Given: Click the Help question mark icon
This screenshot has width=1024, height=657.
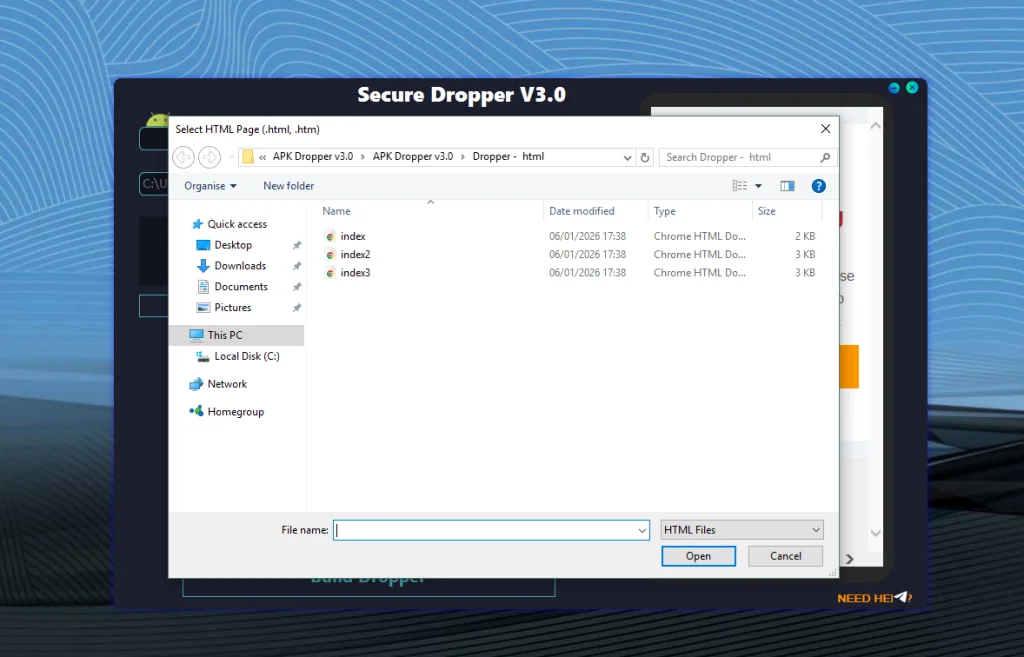Looking at the screenshot, I should click(x=818, y=185).
